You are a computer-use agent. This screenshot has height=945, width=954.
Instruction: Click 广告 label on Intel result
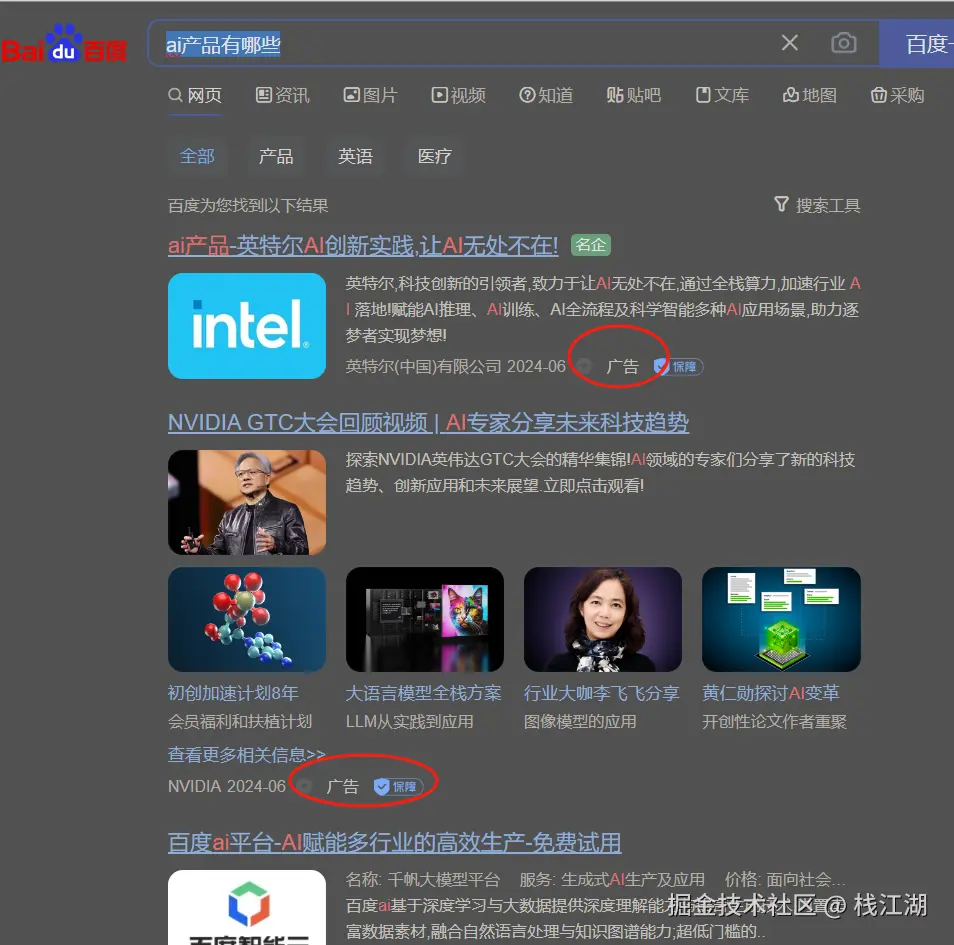click(622, 366)
